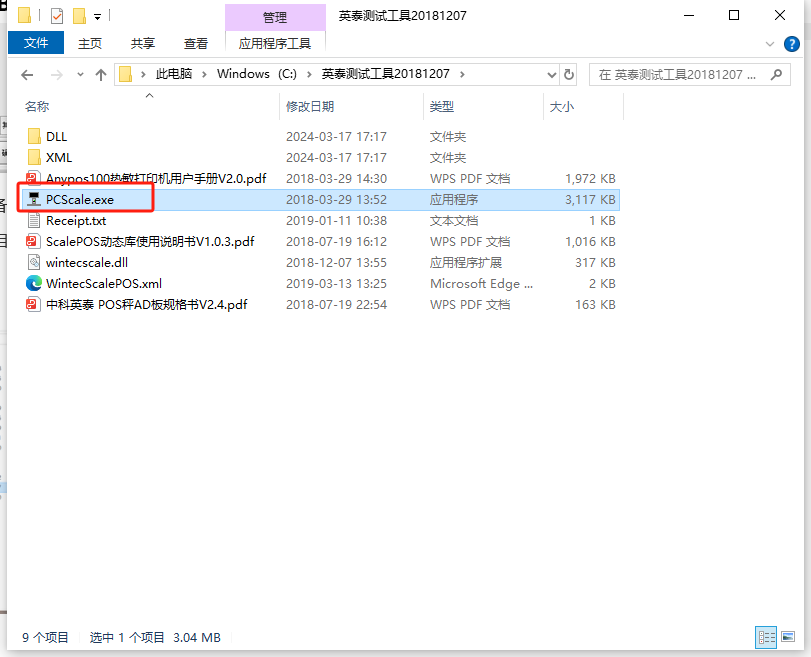Click the forward navigation arrow

click(57, 75)
